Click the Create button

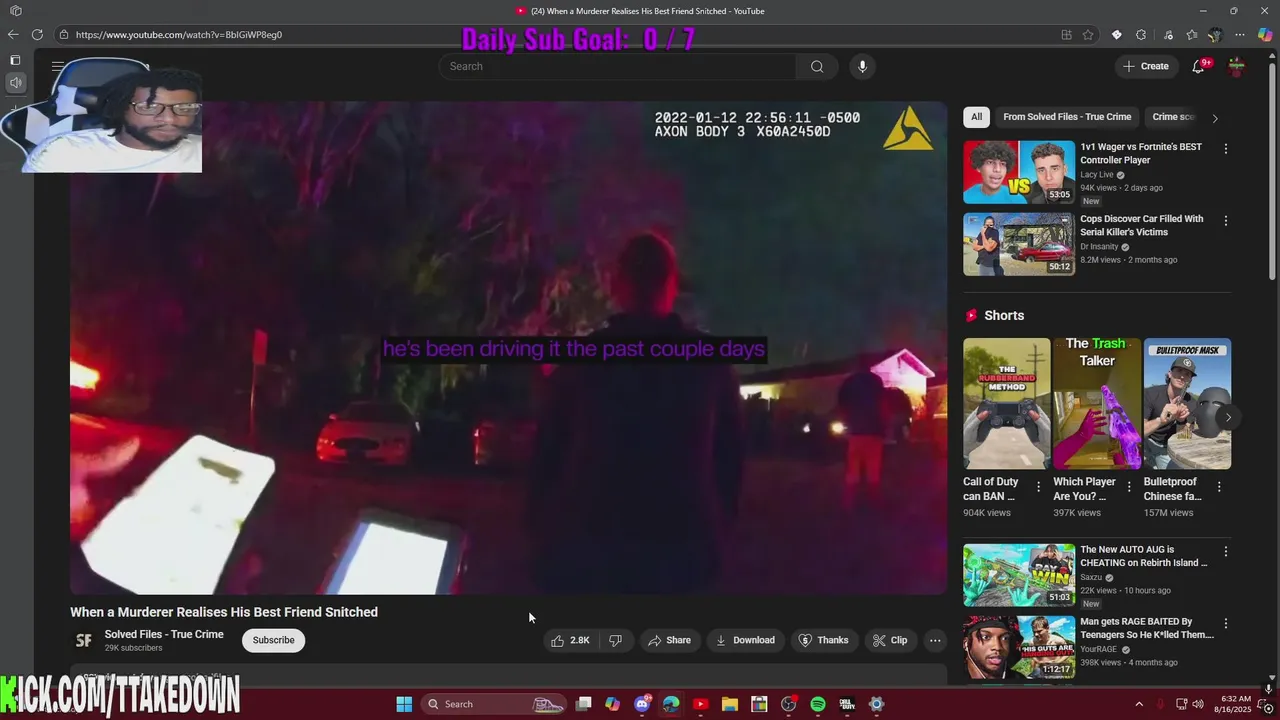point(1146,66)
